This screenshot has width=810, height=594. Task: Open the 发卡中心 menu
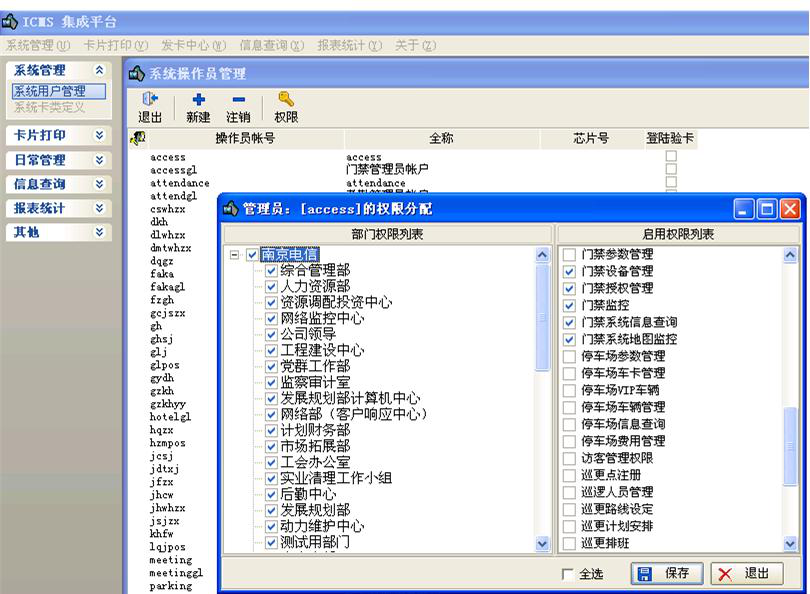(x=193, y=45)
